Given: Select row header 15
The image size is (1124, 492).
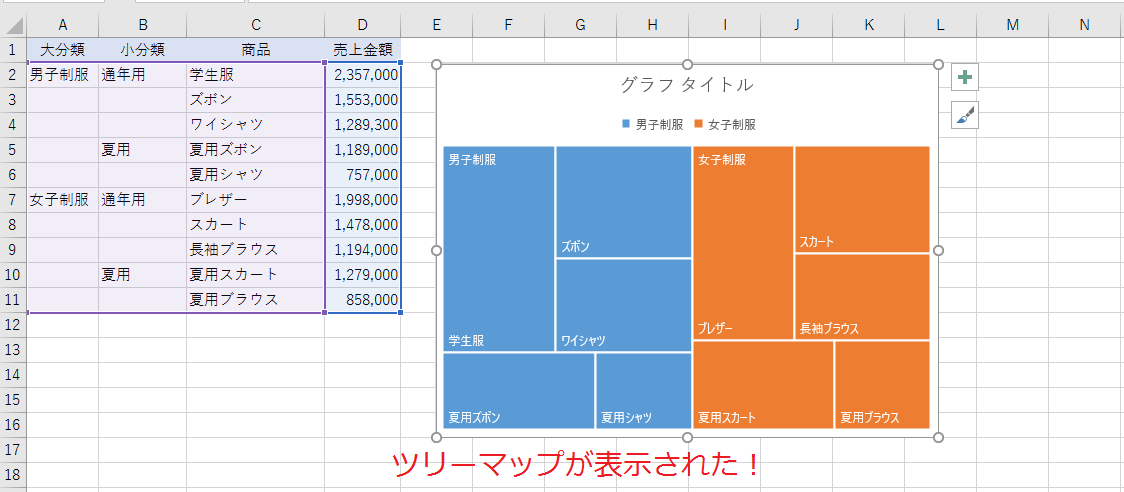Looking at the screenshot, I should point(13,399).
